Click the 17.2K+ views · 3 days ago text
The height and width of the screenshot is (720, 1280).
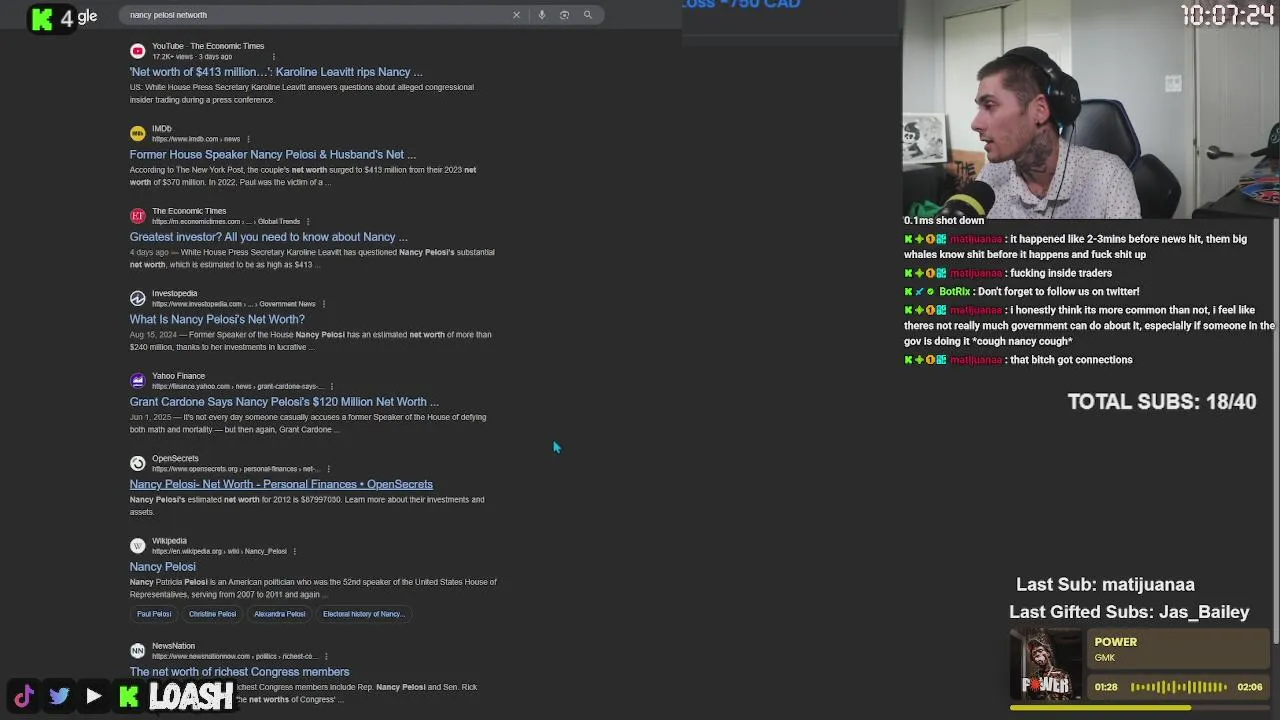click(x=192, y=57)
